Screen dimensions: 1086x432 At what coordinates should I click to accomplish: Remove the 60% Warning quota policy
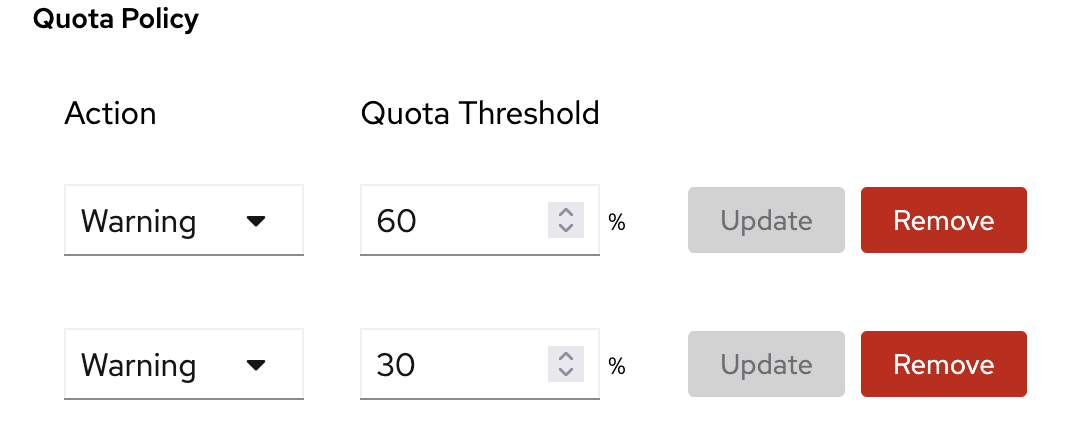(x=943, y=220)
